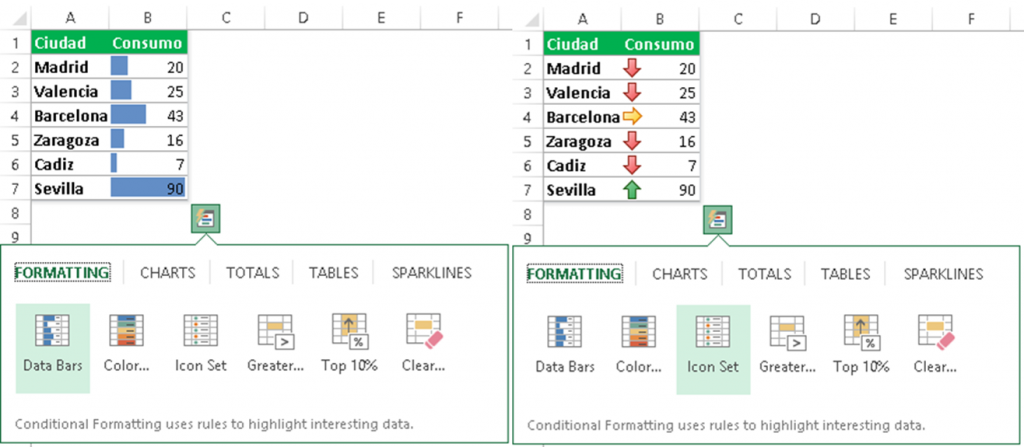Switch to CHARTS tab in left panel

coord(168,273)
